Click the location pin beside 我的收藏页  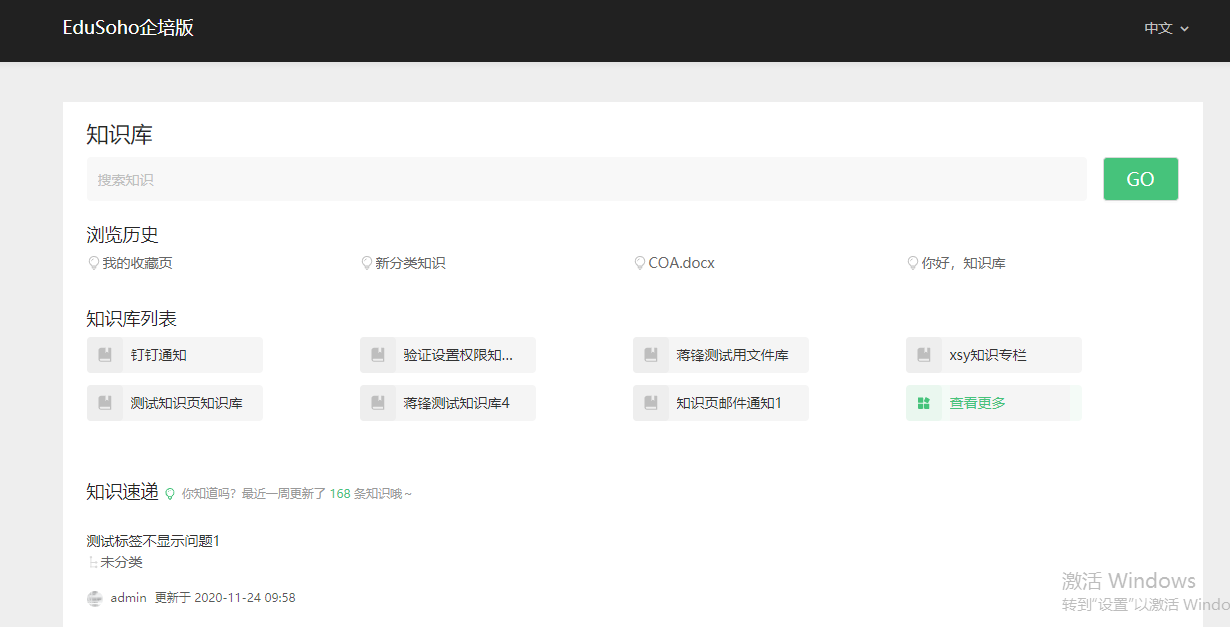tap(94, 263)
